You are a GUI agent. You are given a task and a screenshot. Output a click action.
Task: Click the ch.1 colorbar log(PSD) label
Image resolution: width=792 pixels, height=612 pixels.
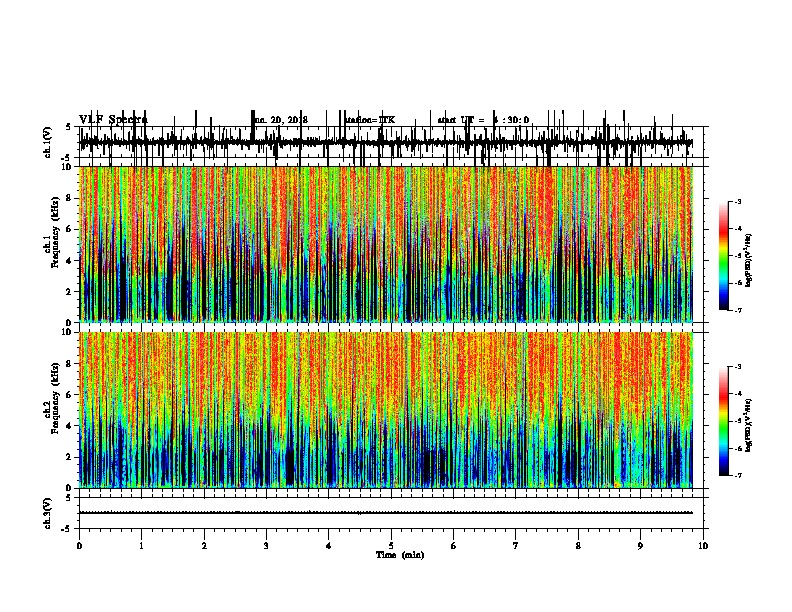tap(749, 261)
